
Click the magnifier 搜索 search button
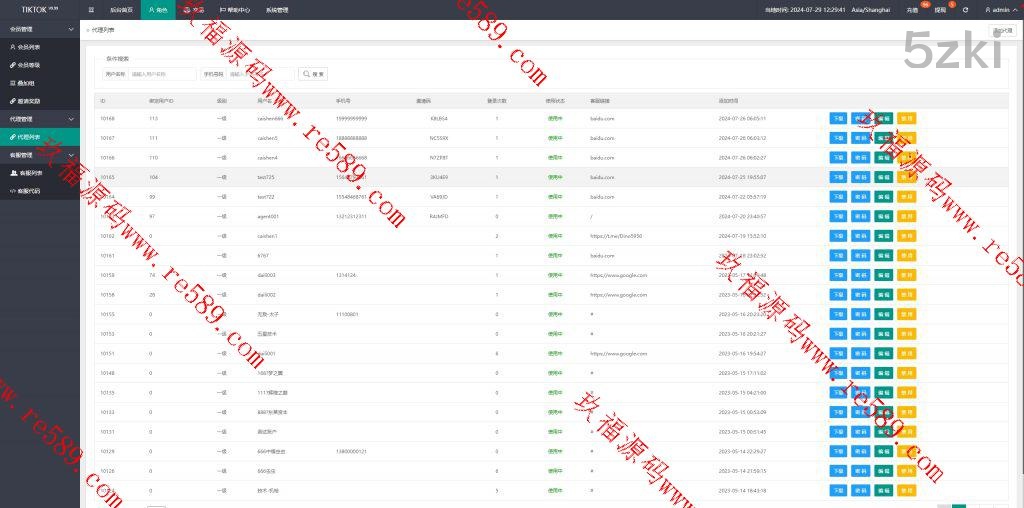(x=314, y=74)
